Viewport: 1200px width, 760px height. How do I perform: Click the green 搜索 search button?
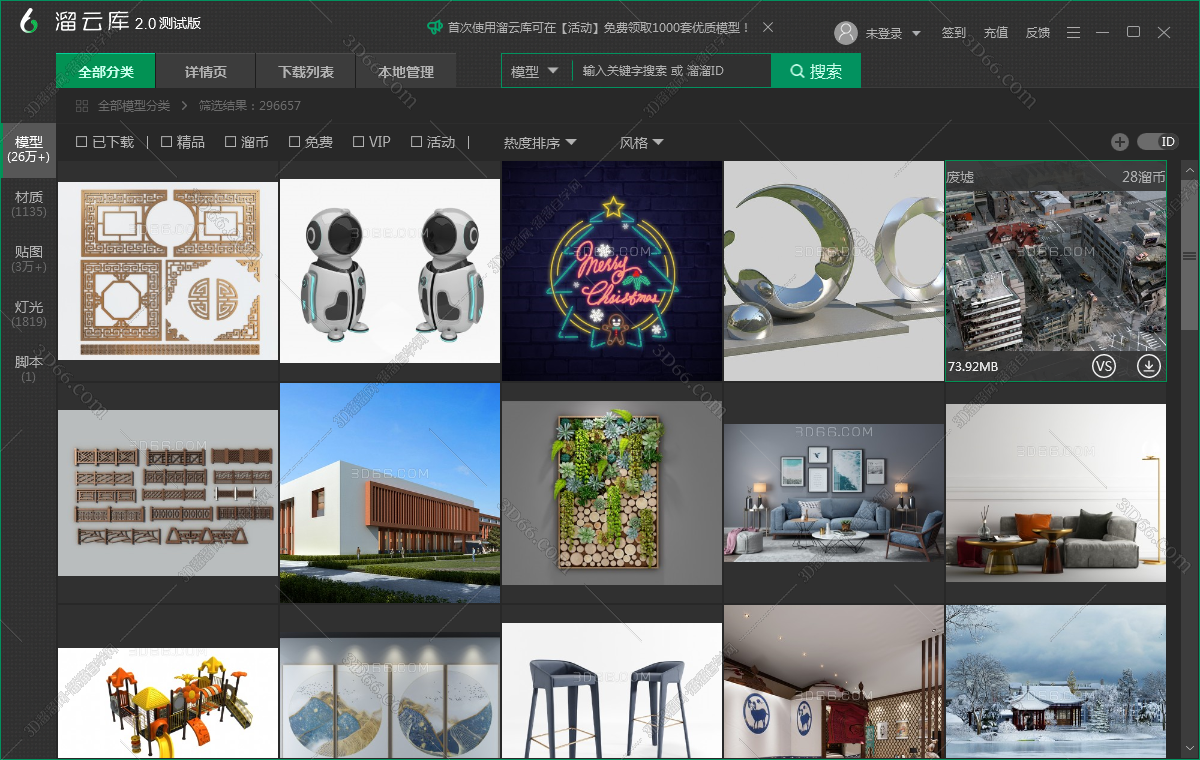coord(816,71)
